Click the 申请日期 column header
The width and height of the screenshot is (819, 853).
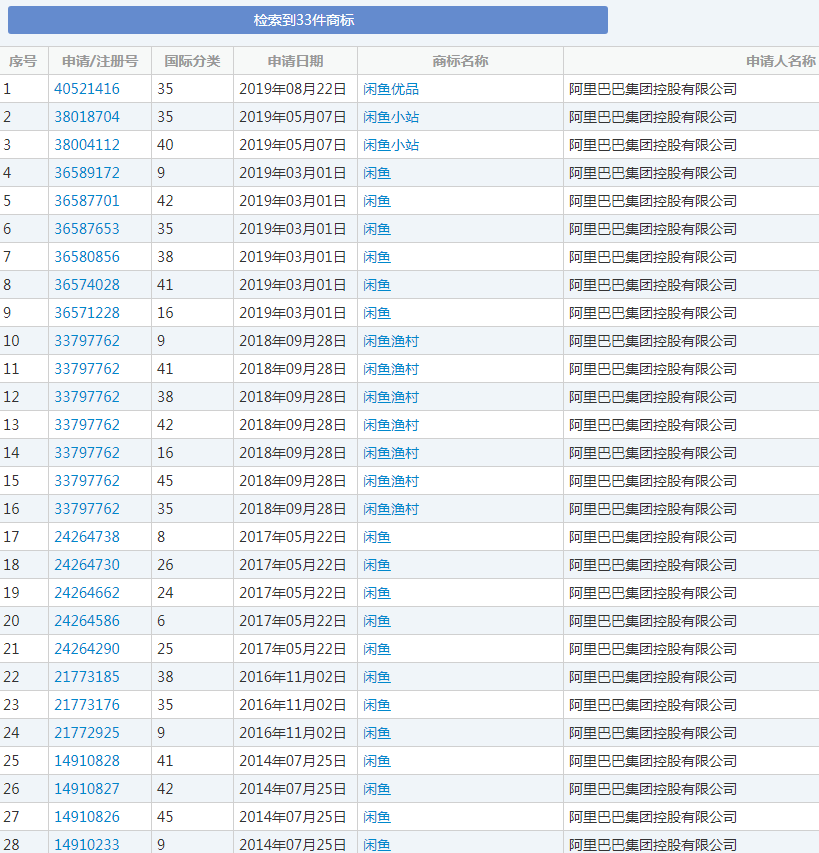[x=295, y=61]
